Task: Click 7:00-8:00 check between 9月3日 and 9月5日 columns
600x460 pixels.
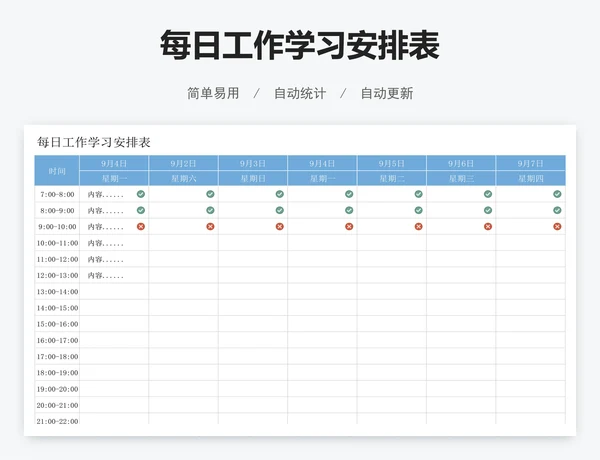Action: (x=349, y=194)
